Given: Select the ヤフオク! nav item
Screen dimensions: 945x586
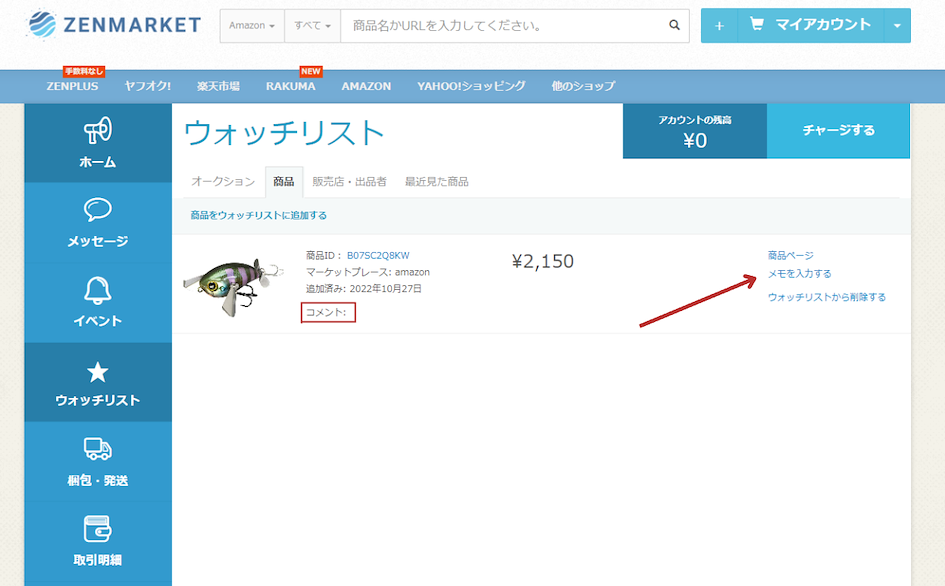Looking at the screenshot, I should click(x=148, y=86).
